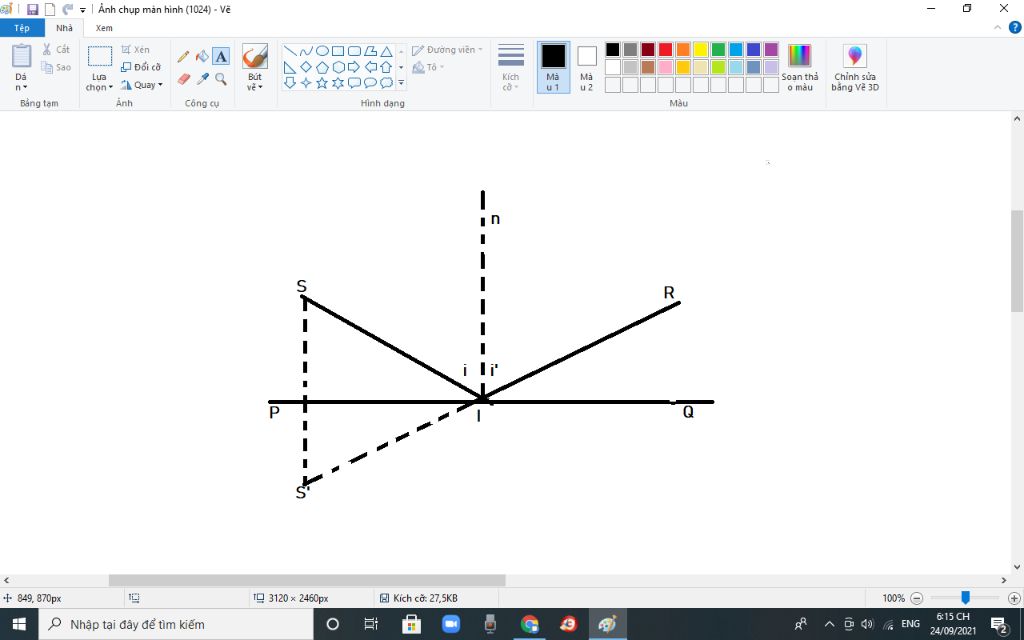
Task: Click the Save icon in quick access toolbar
Action: 32,9
